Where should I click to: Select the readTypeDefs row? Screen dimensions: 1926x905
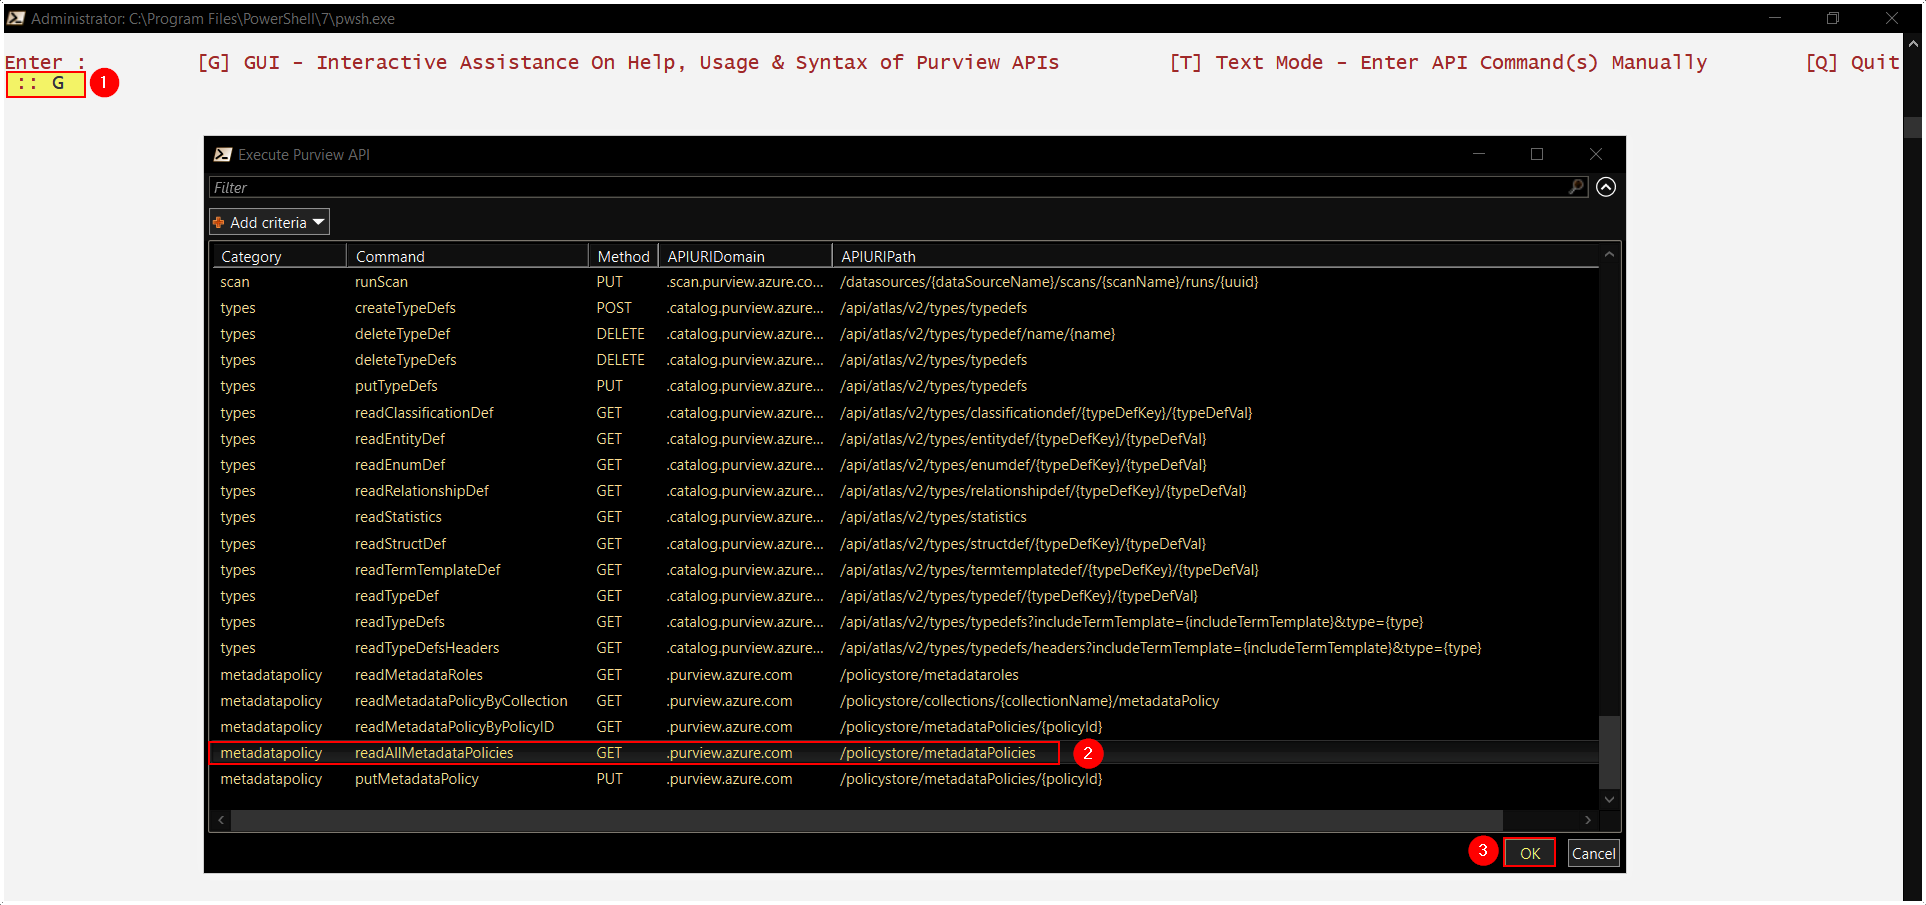tap(904, 622)
